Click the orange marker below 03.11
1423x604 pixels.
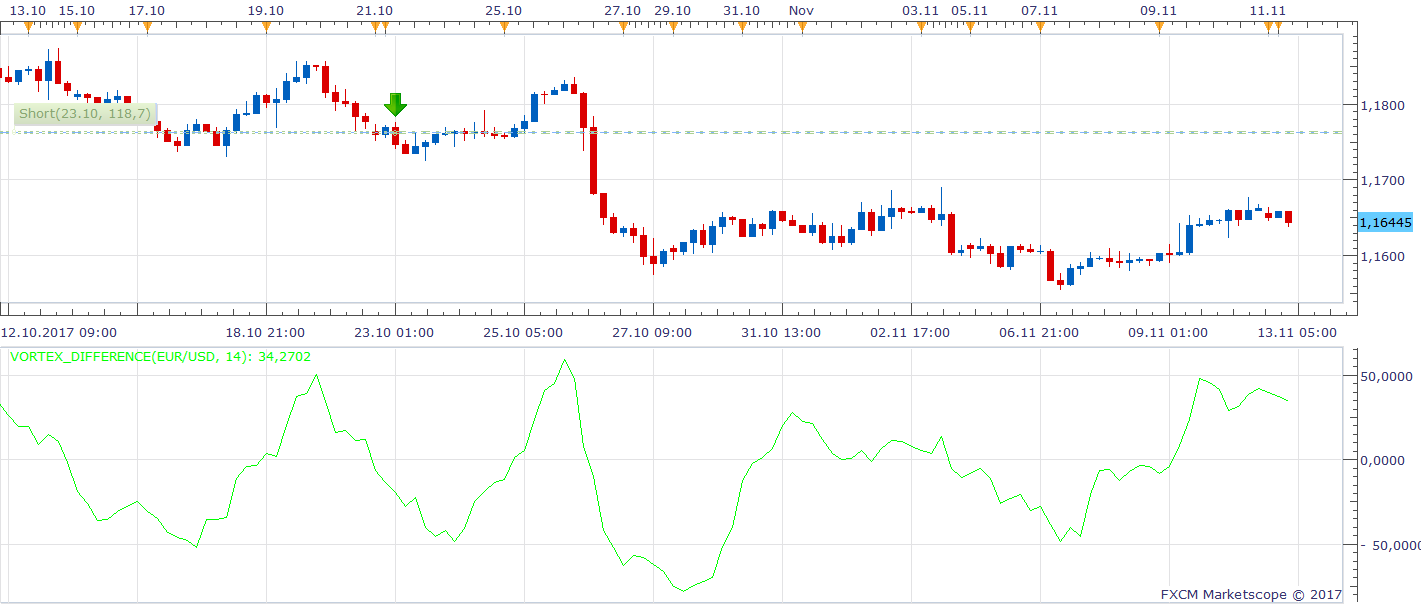click(921, 27)
